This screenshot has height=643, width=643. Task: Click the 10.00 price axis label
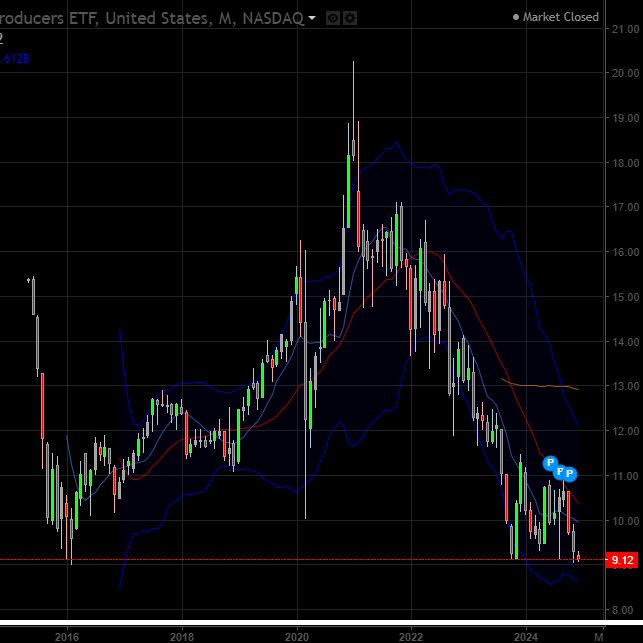(625, 521)
